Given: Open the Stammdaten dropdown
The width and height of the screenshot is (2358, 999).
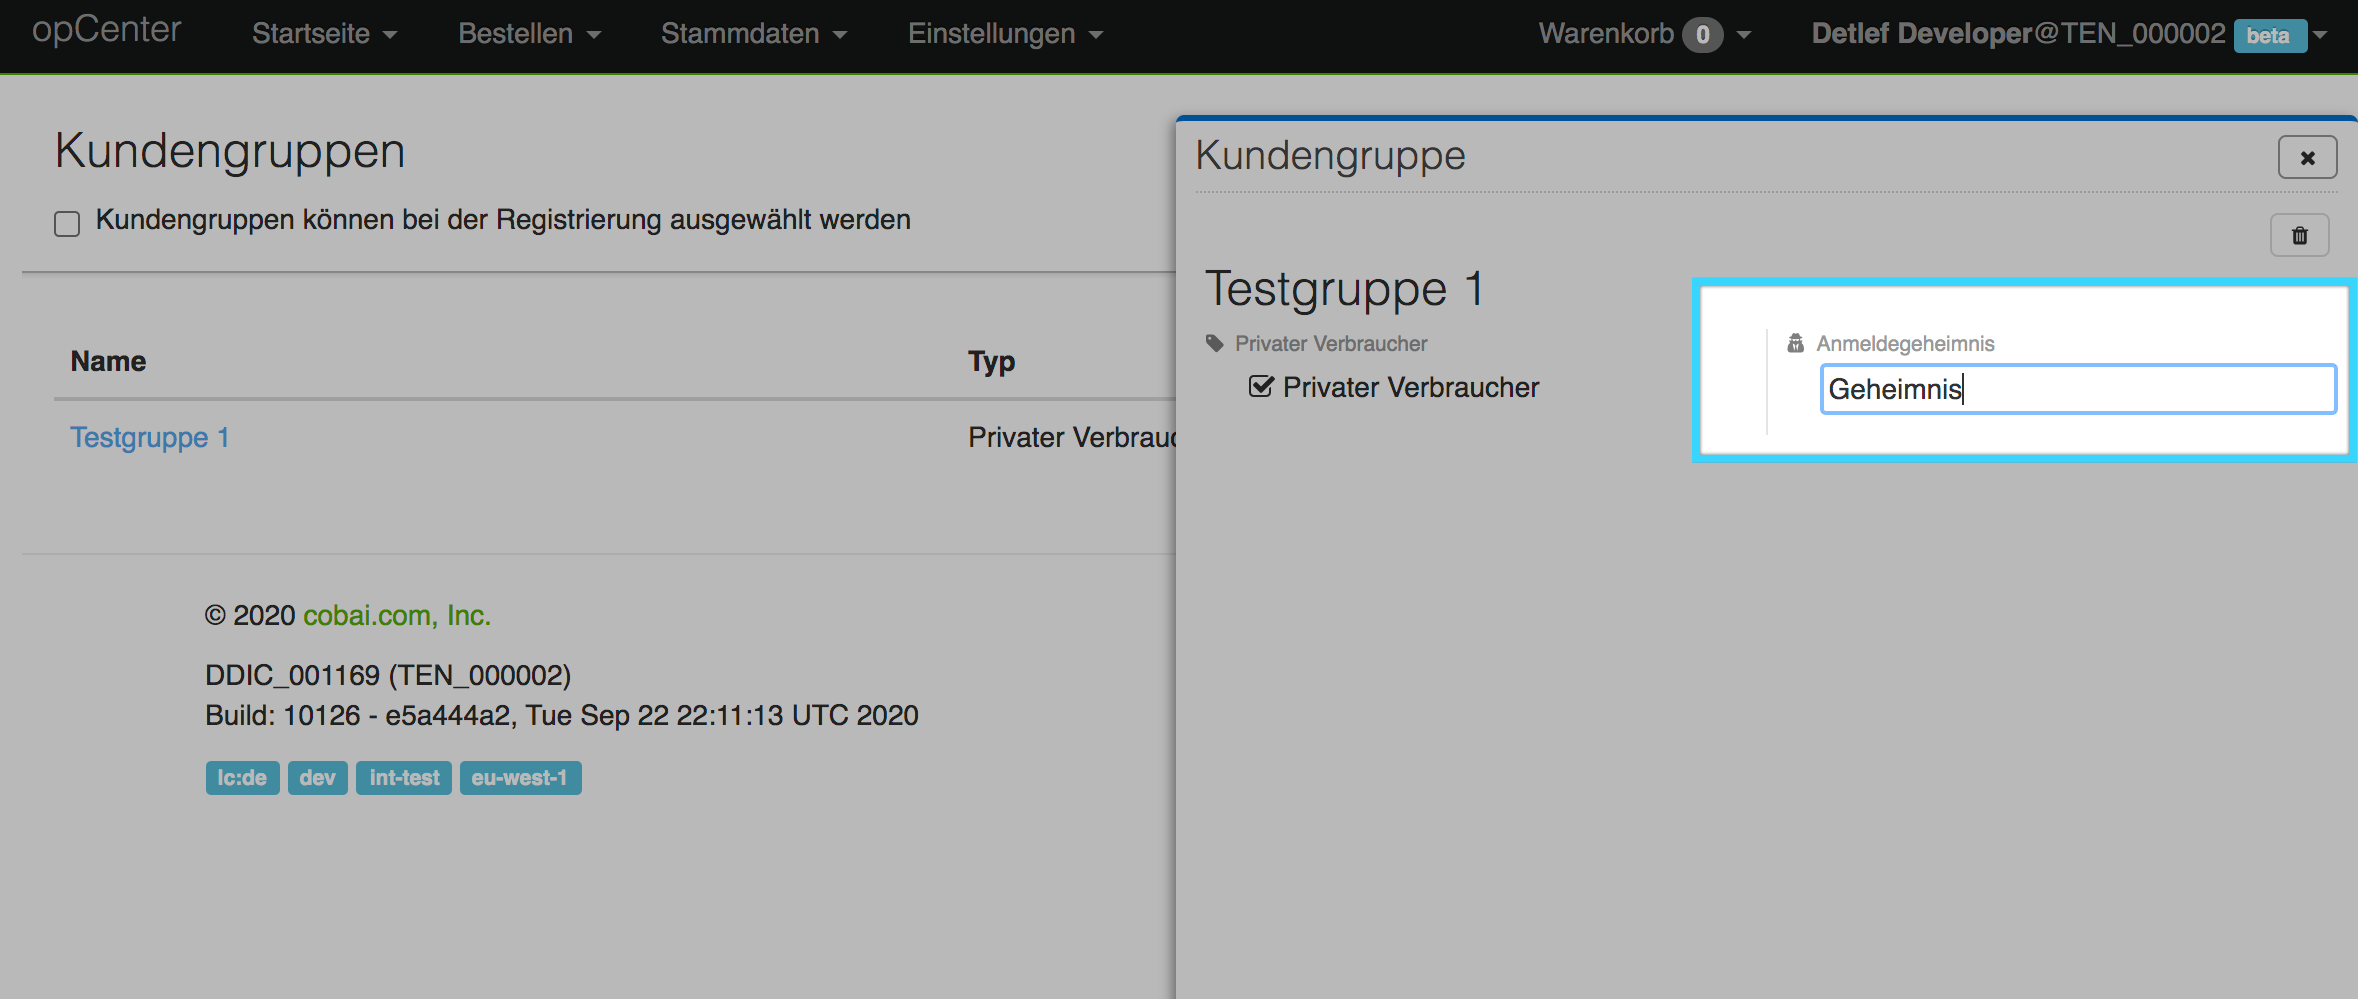Looking at the screenshot, I should [x=753, y=34].
